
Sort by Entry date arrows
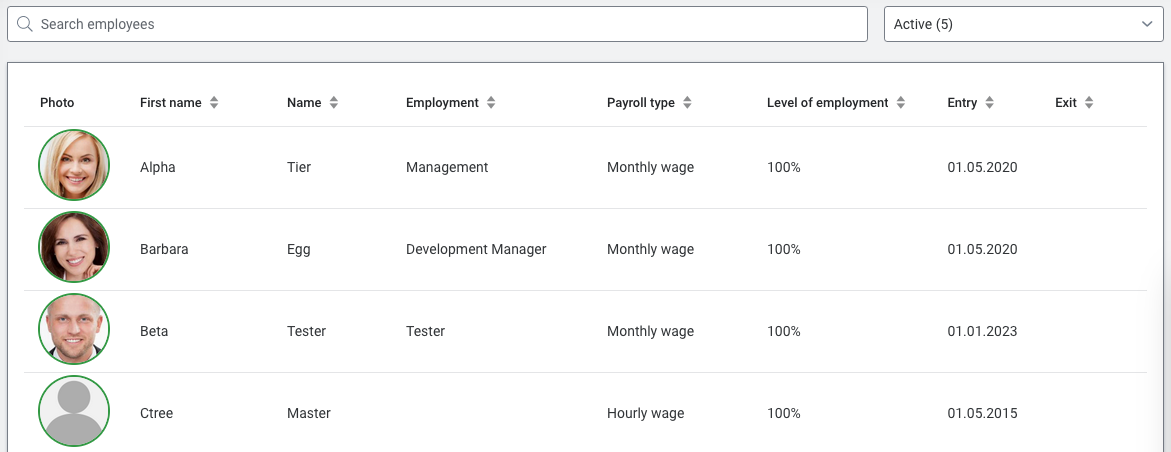tap(989, 103)
